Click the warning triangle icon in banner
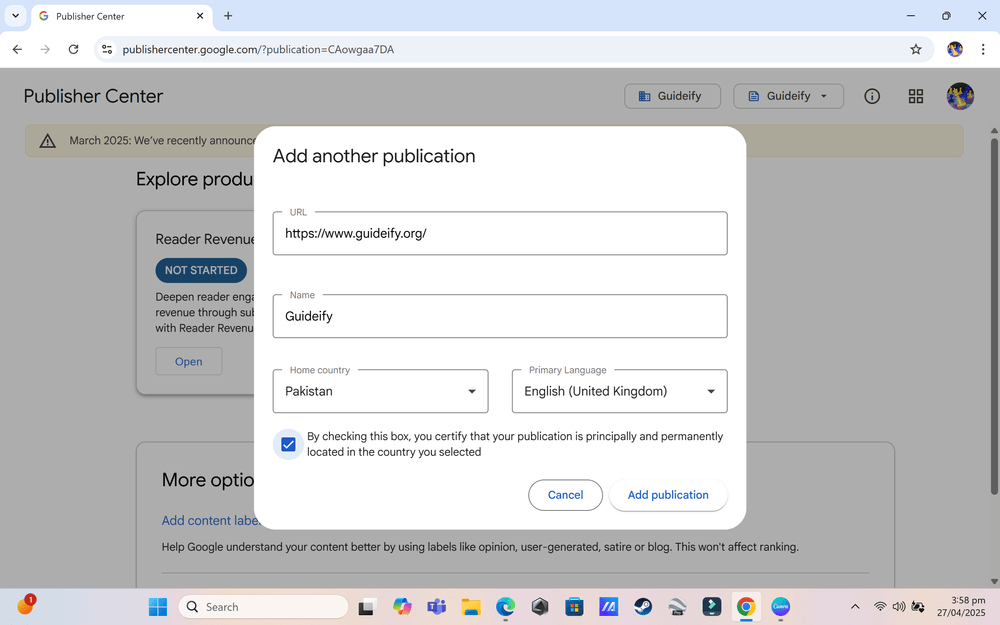Screen dimensions: 1000x625 coord(48,141)
